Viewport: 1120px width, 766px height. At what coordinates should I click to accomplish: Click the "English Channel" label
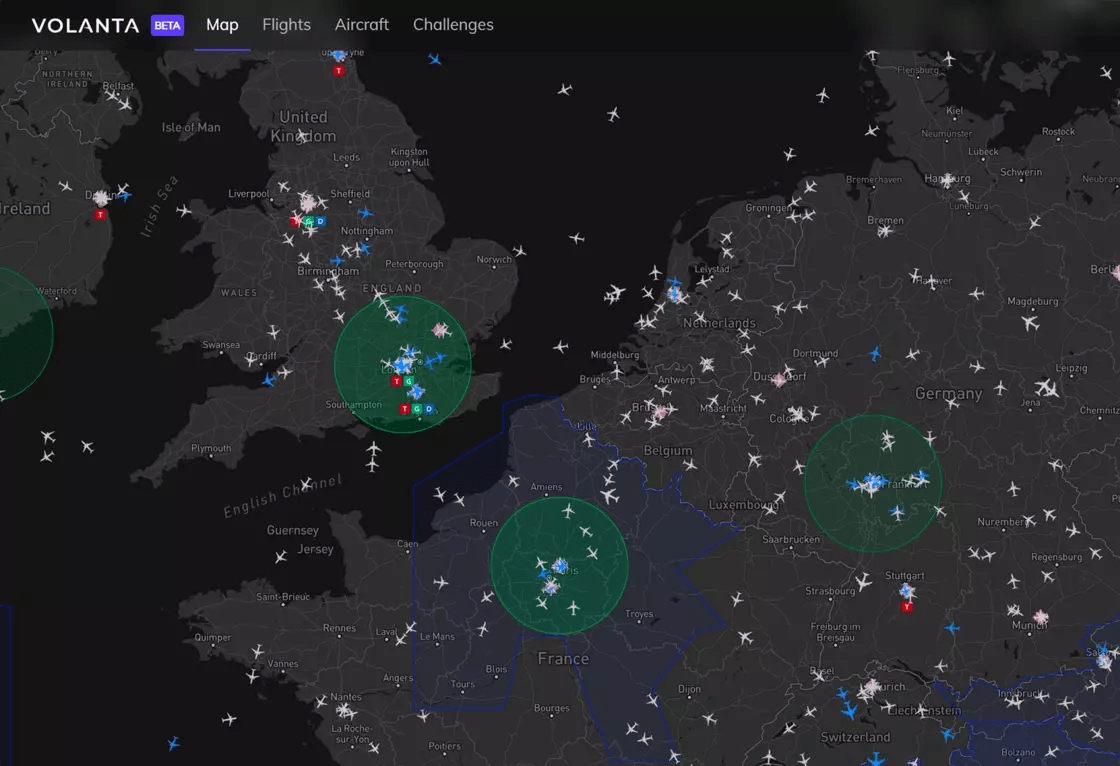click(283, 495)
